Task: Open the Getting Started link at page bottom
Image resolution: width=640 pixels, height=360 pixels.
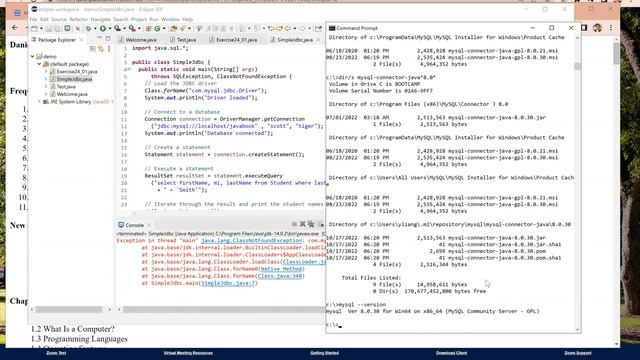Action: pyautogui.click(x=324, y=353)
